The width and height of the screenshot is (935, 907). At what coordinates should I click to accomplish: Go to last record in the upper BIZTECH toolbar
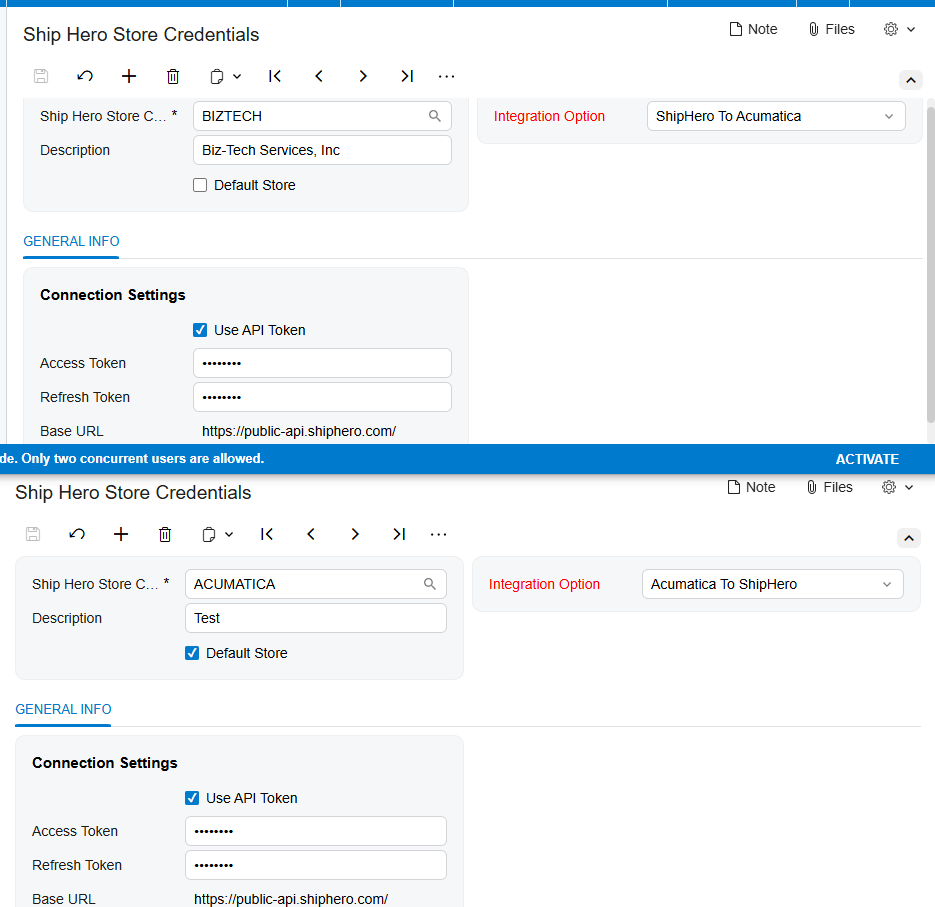pos(407,76)
